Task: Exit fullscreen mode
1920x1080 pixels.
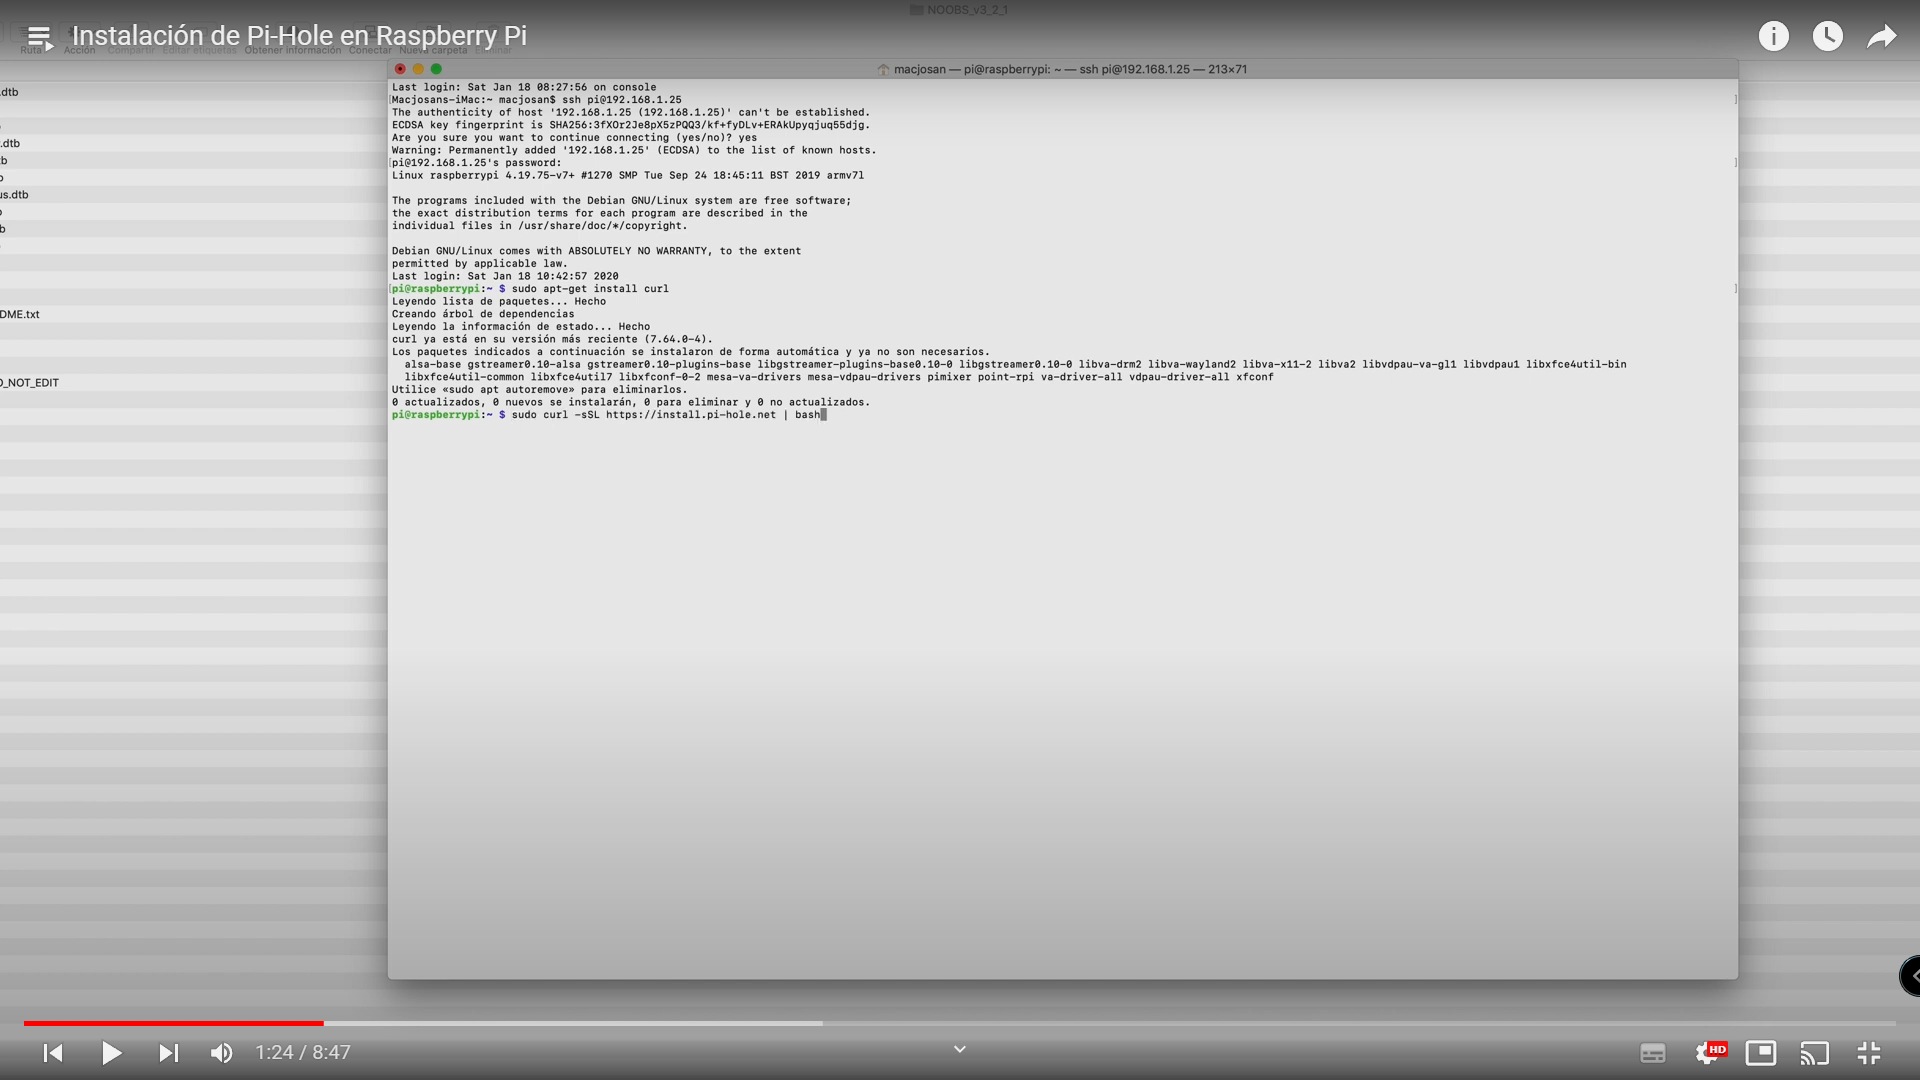Action: (x=1869, y=1053)
